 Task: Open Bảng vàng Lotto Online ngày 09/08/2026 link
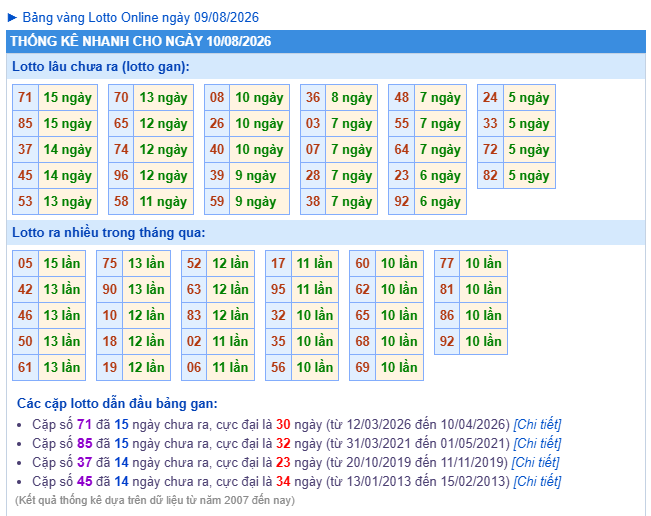(x=140, y=17)
